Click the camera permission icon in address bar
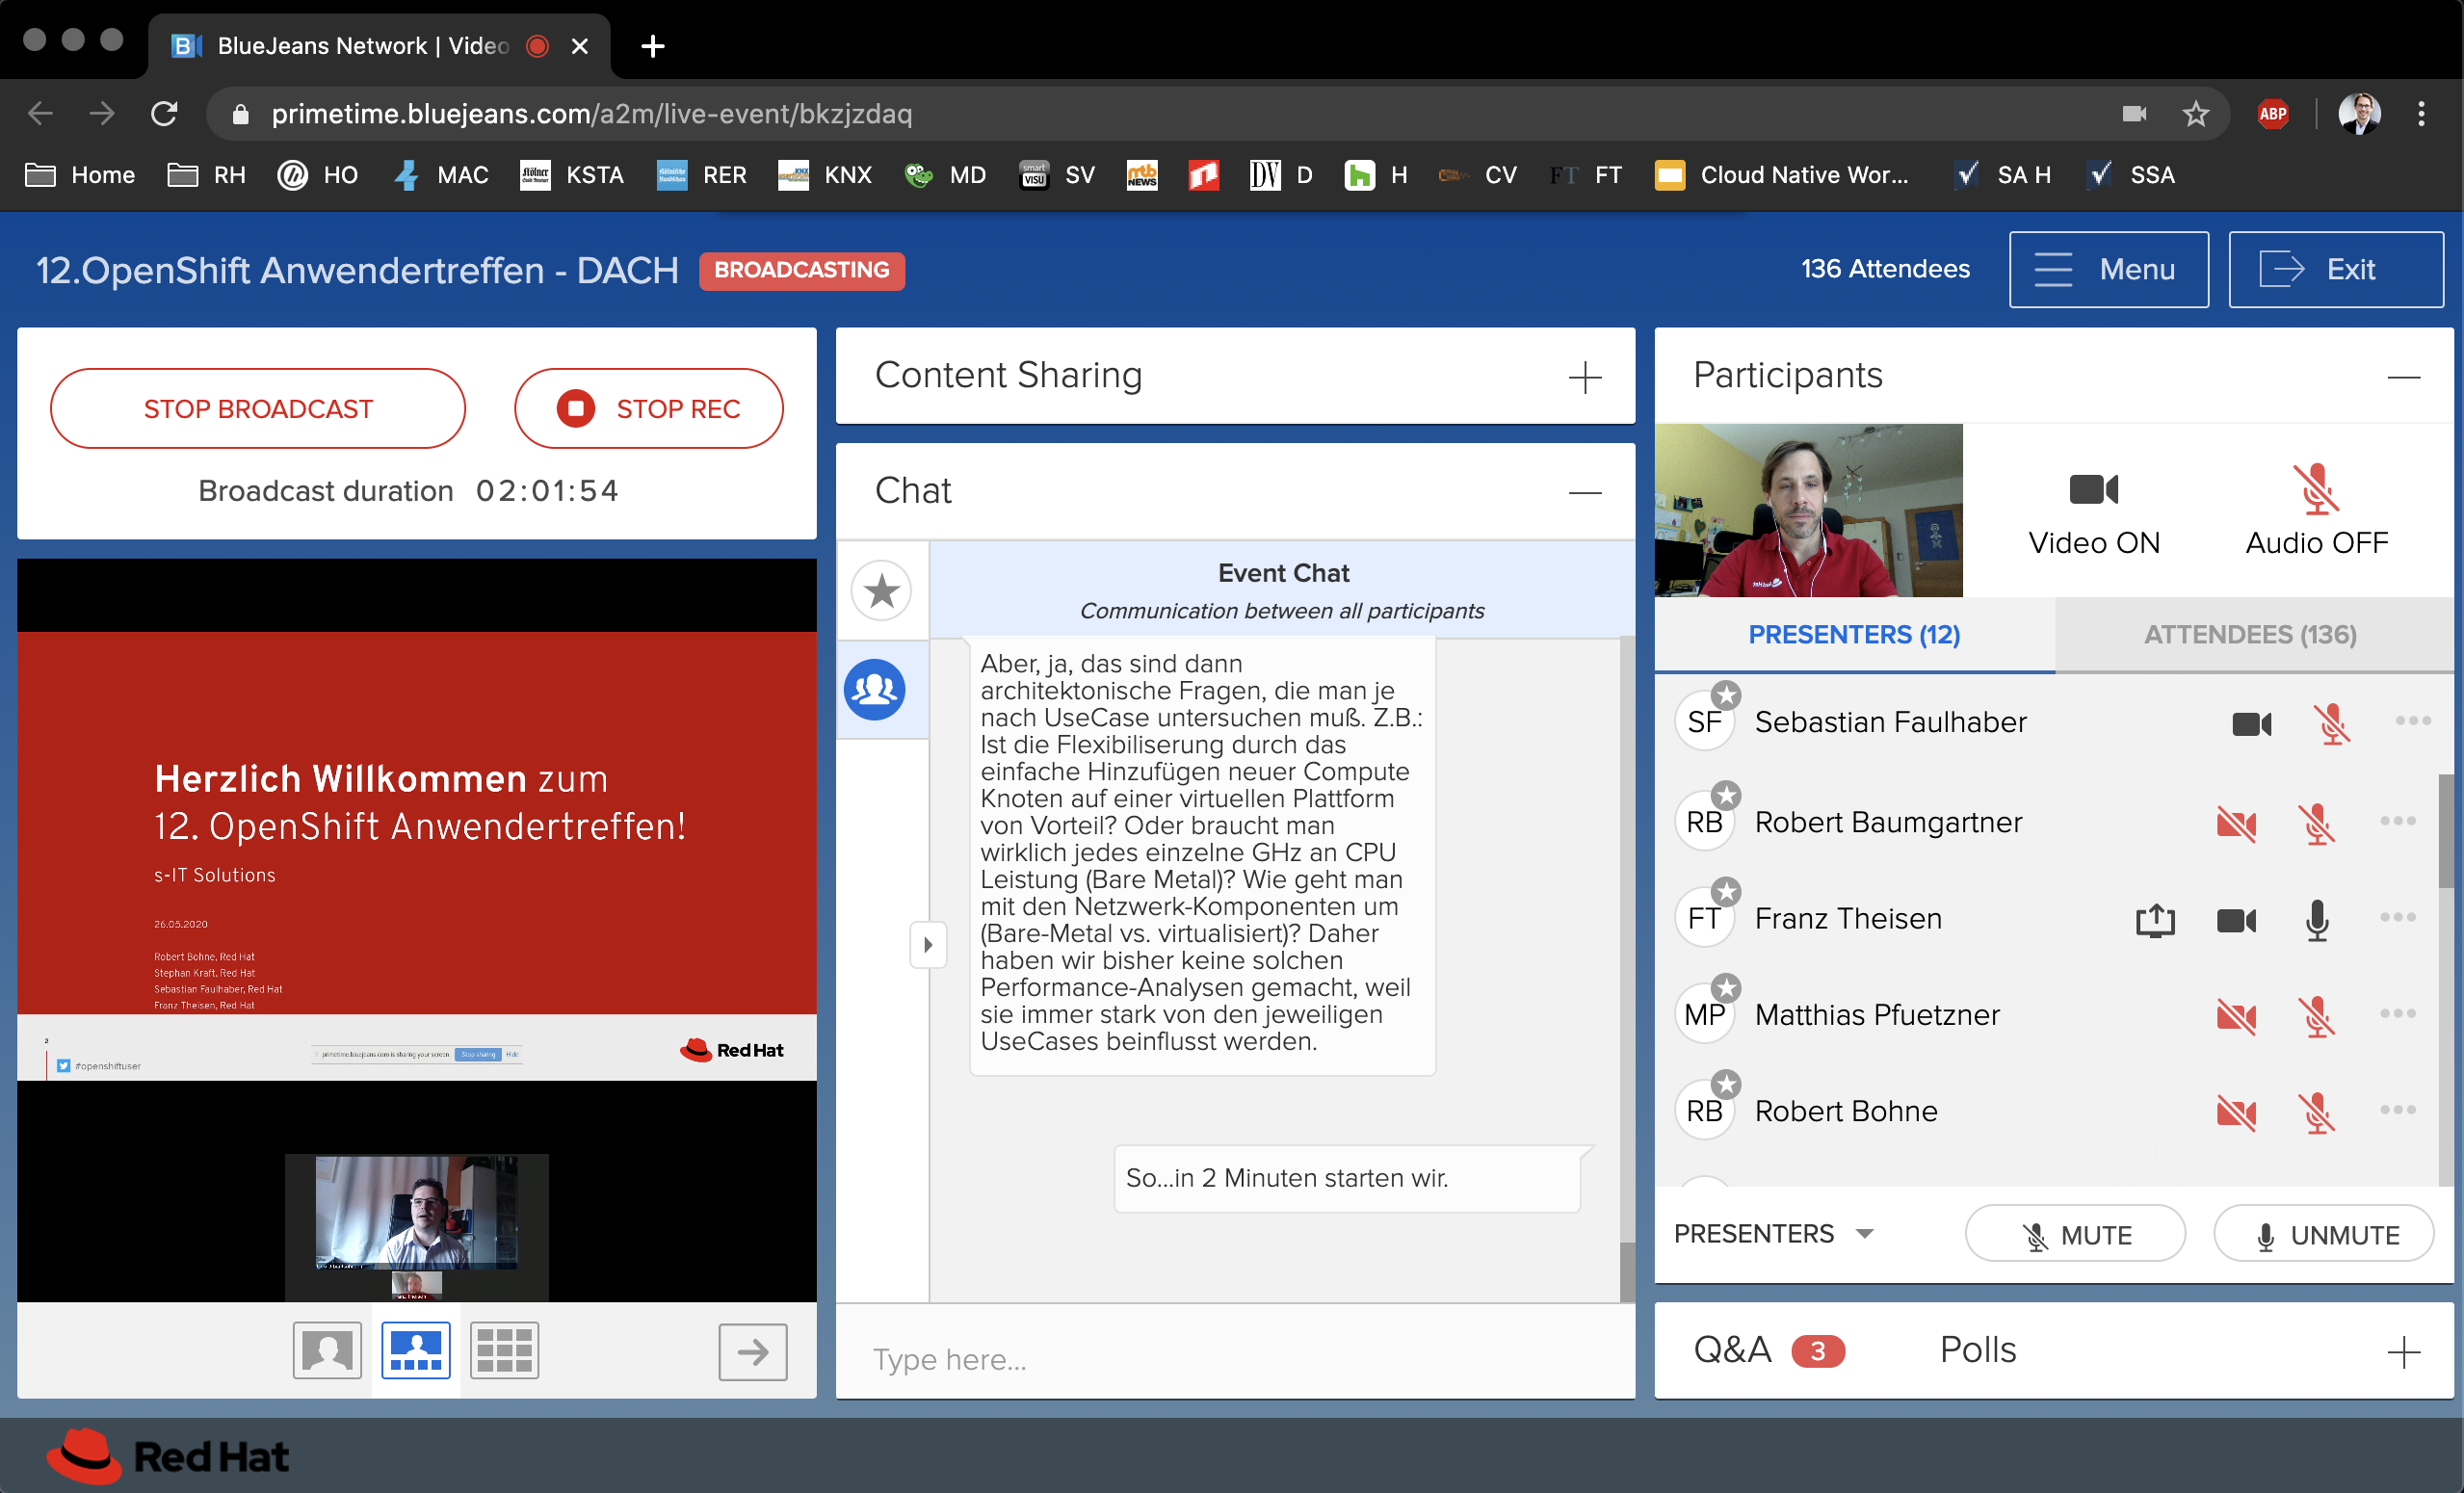Viewport: 2464px width, 1493px height. pyautogui.click(x=2134, y=113)
